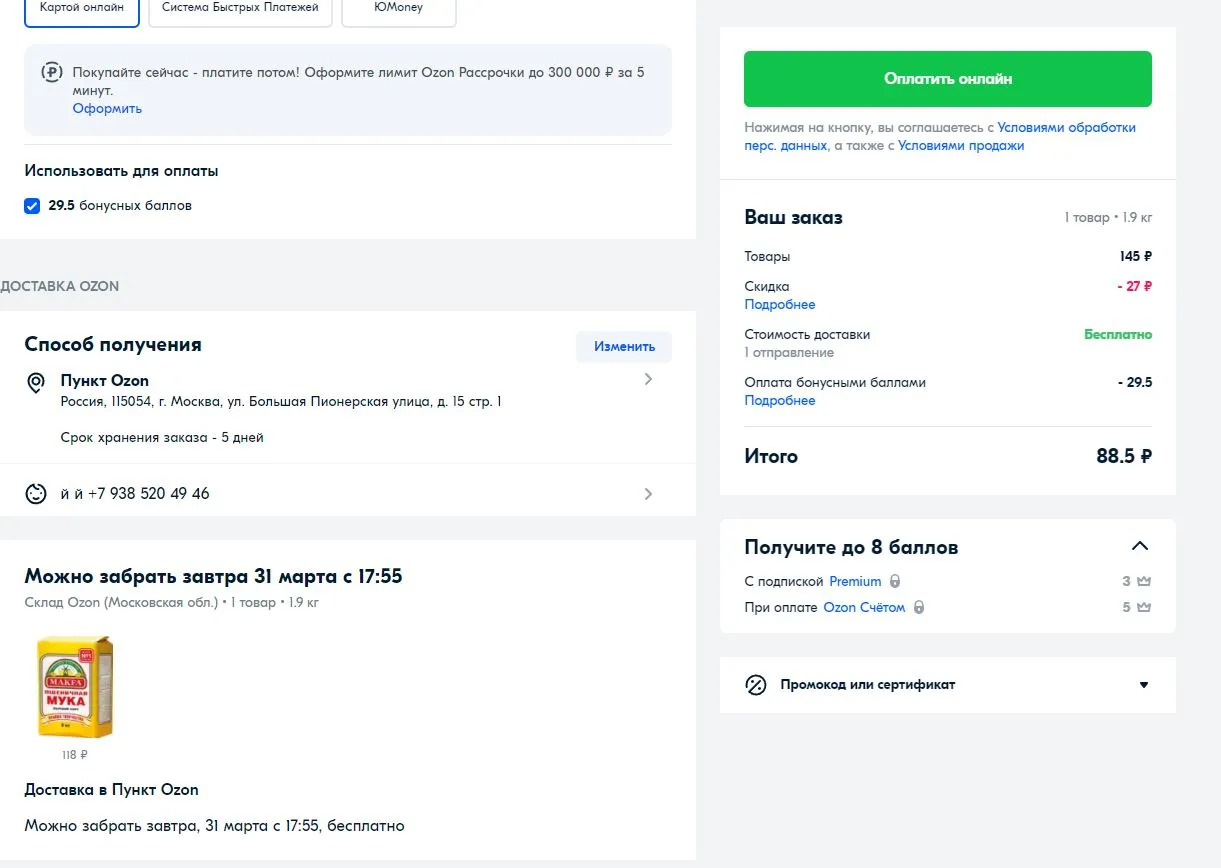Viewport: 1221px width, 868px height.
Task: Click the location pin icon beside Пункт Ozon
Action: (x=36, y=383)
